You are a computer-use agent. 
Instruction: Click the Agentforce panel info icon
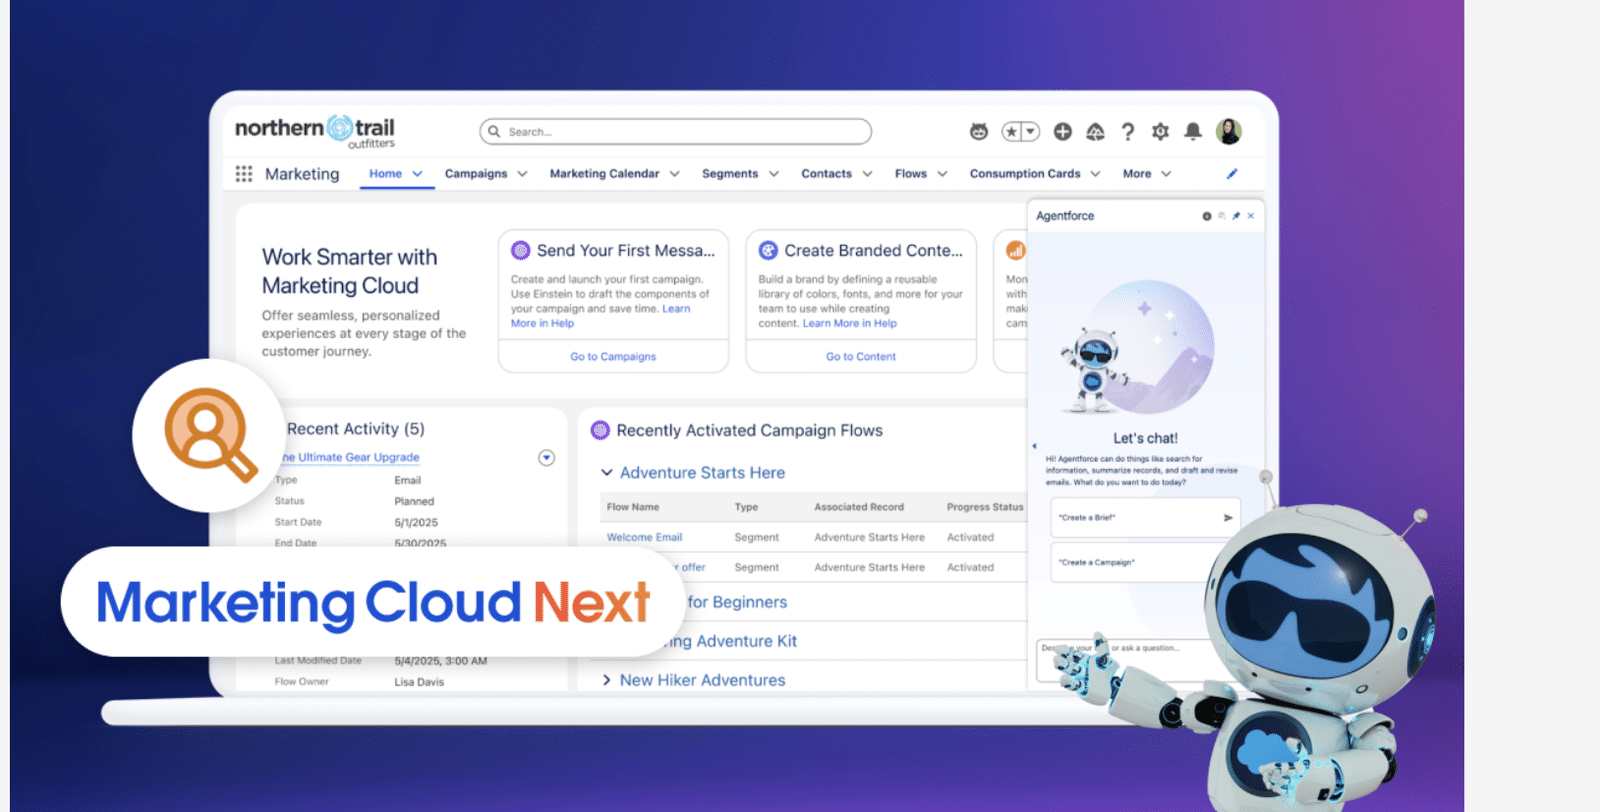tap(1207, 216)
